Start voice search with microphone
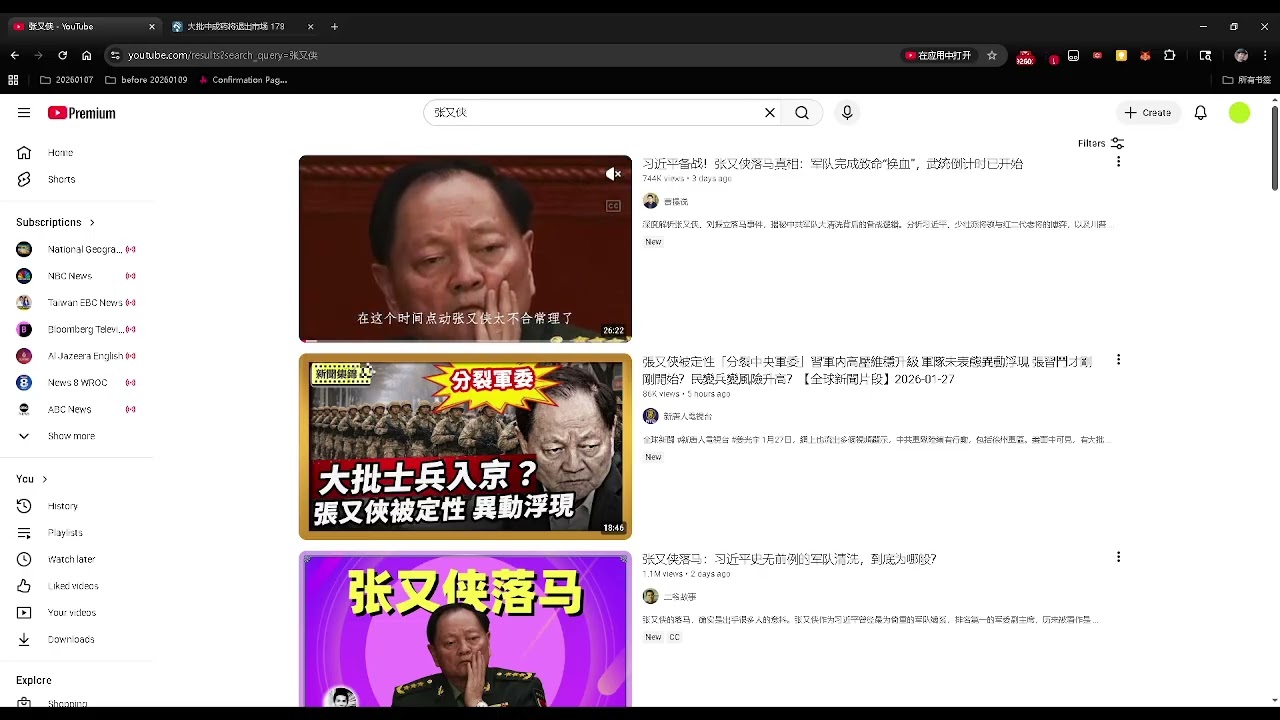Viewport: 1280px width, 720px height. pyautogui.click(x=847, y=113)
